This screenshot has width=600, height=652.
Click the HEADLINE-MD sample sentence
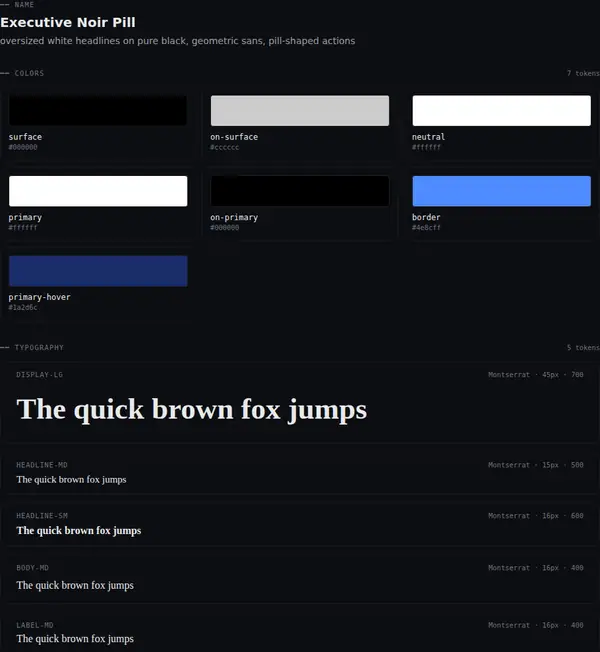pos(72,479)
